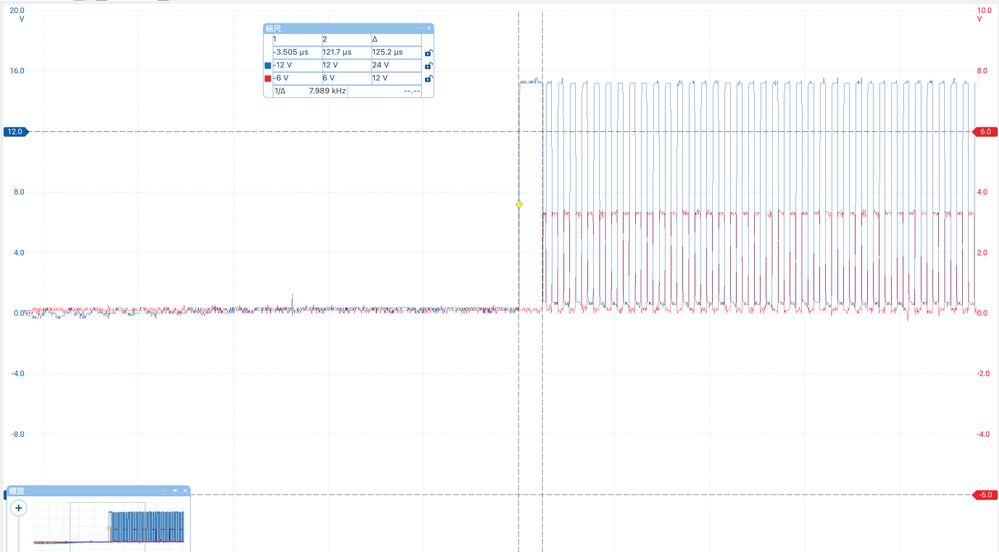This screenshot has height=552, width=999.
Task: Click the zoom-in plus button in zoom panel
Action: coord(18,508)
